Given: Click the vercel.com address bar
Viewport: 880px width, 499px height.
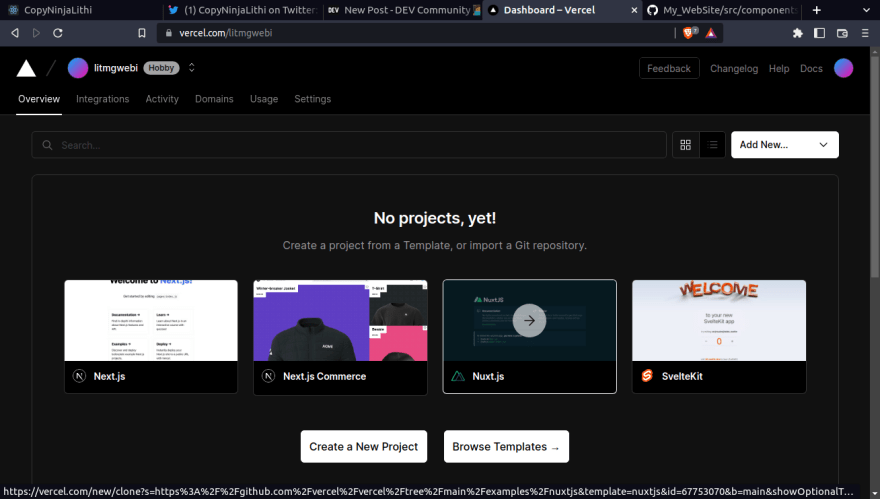Looking at the screenshot, I should pos(415,33).
